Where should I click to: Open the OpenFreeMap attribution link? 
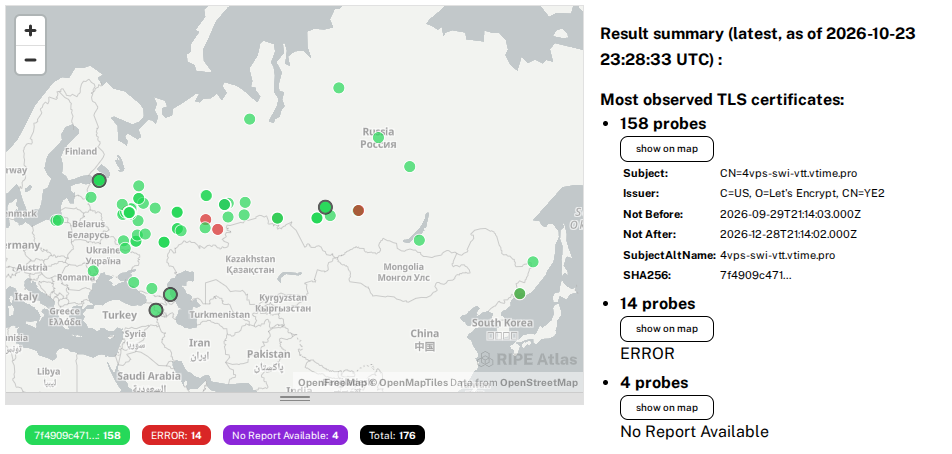(333, 382)
